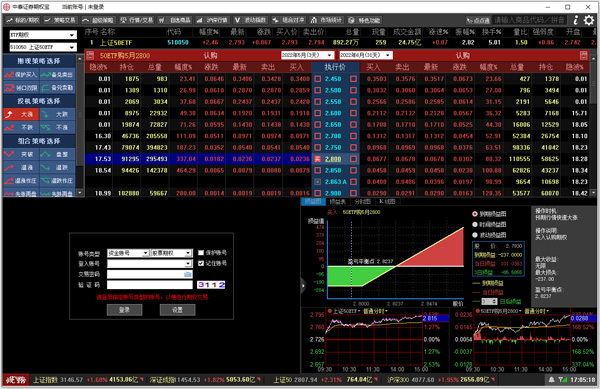Click the 设置 button in login panel
This screenshot has height=389, width=600.
pyautogui.click(x=178, y=310)
